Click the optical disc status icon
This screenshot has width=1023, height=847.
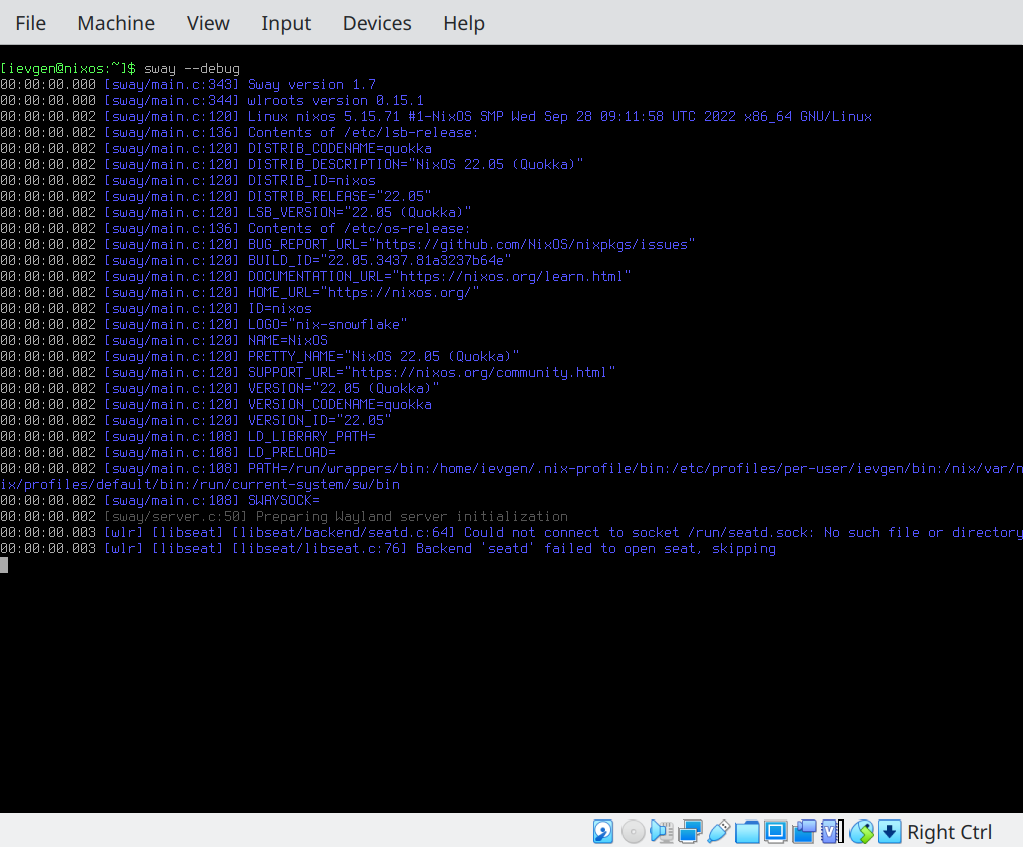point(633,831)
